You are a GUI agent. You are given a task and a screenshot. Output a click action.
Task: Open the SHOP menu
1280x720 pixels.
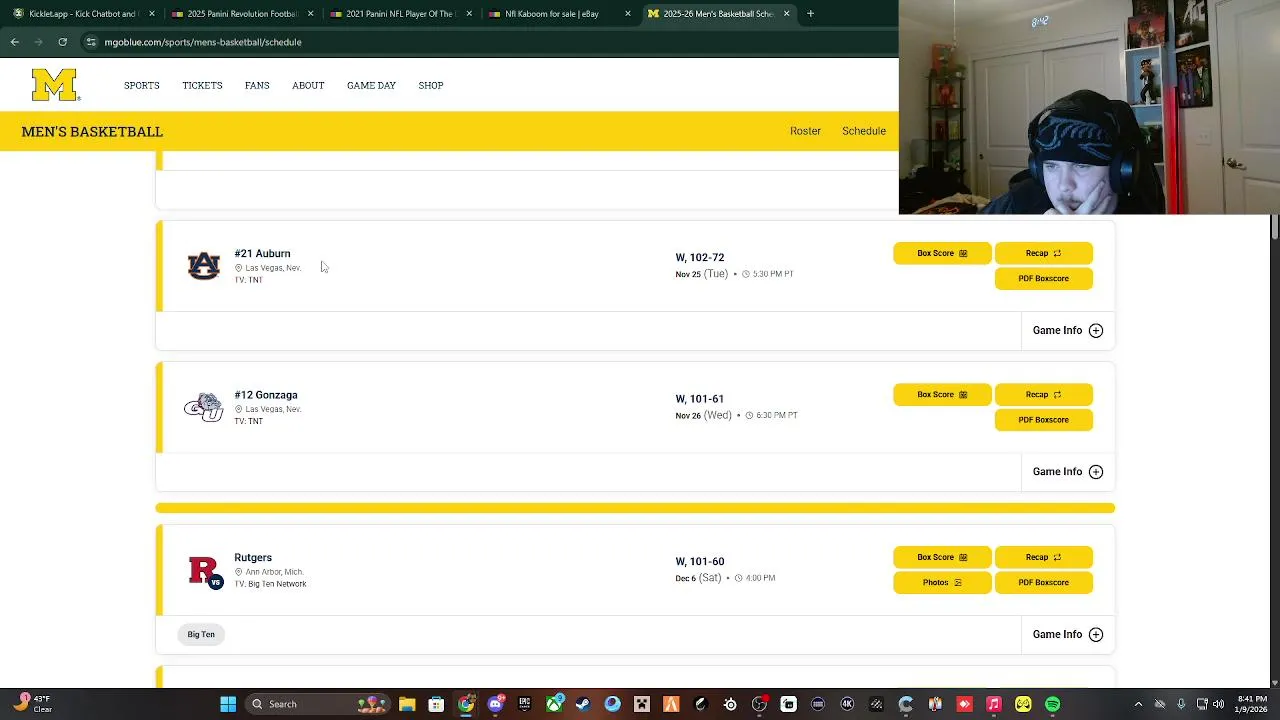click(x=431, y=85)
